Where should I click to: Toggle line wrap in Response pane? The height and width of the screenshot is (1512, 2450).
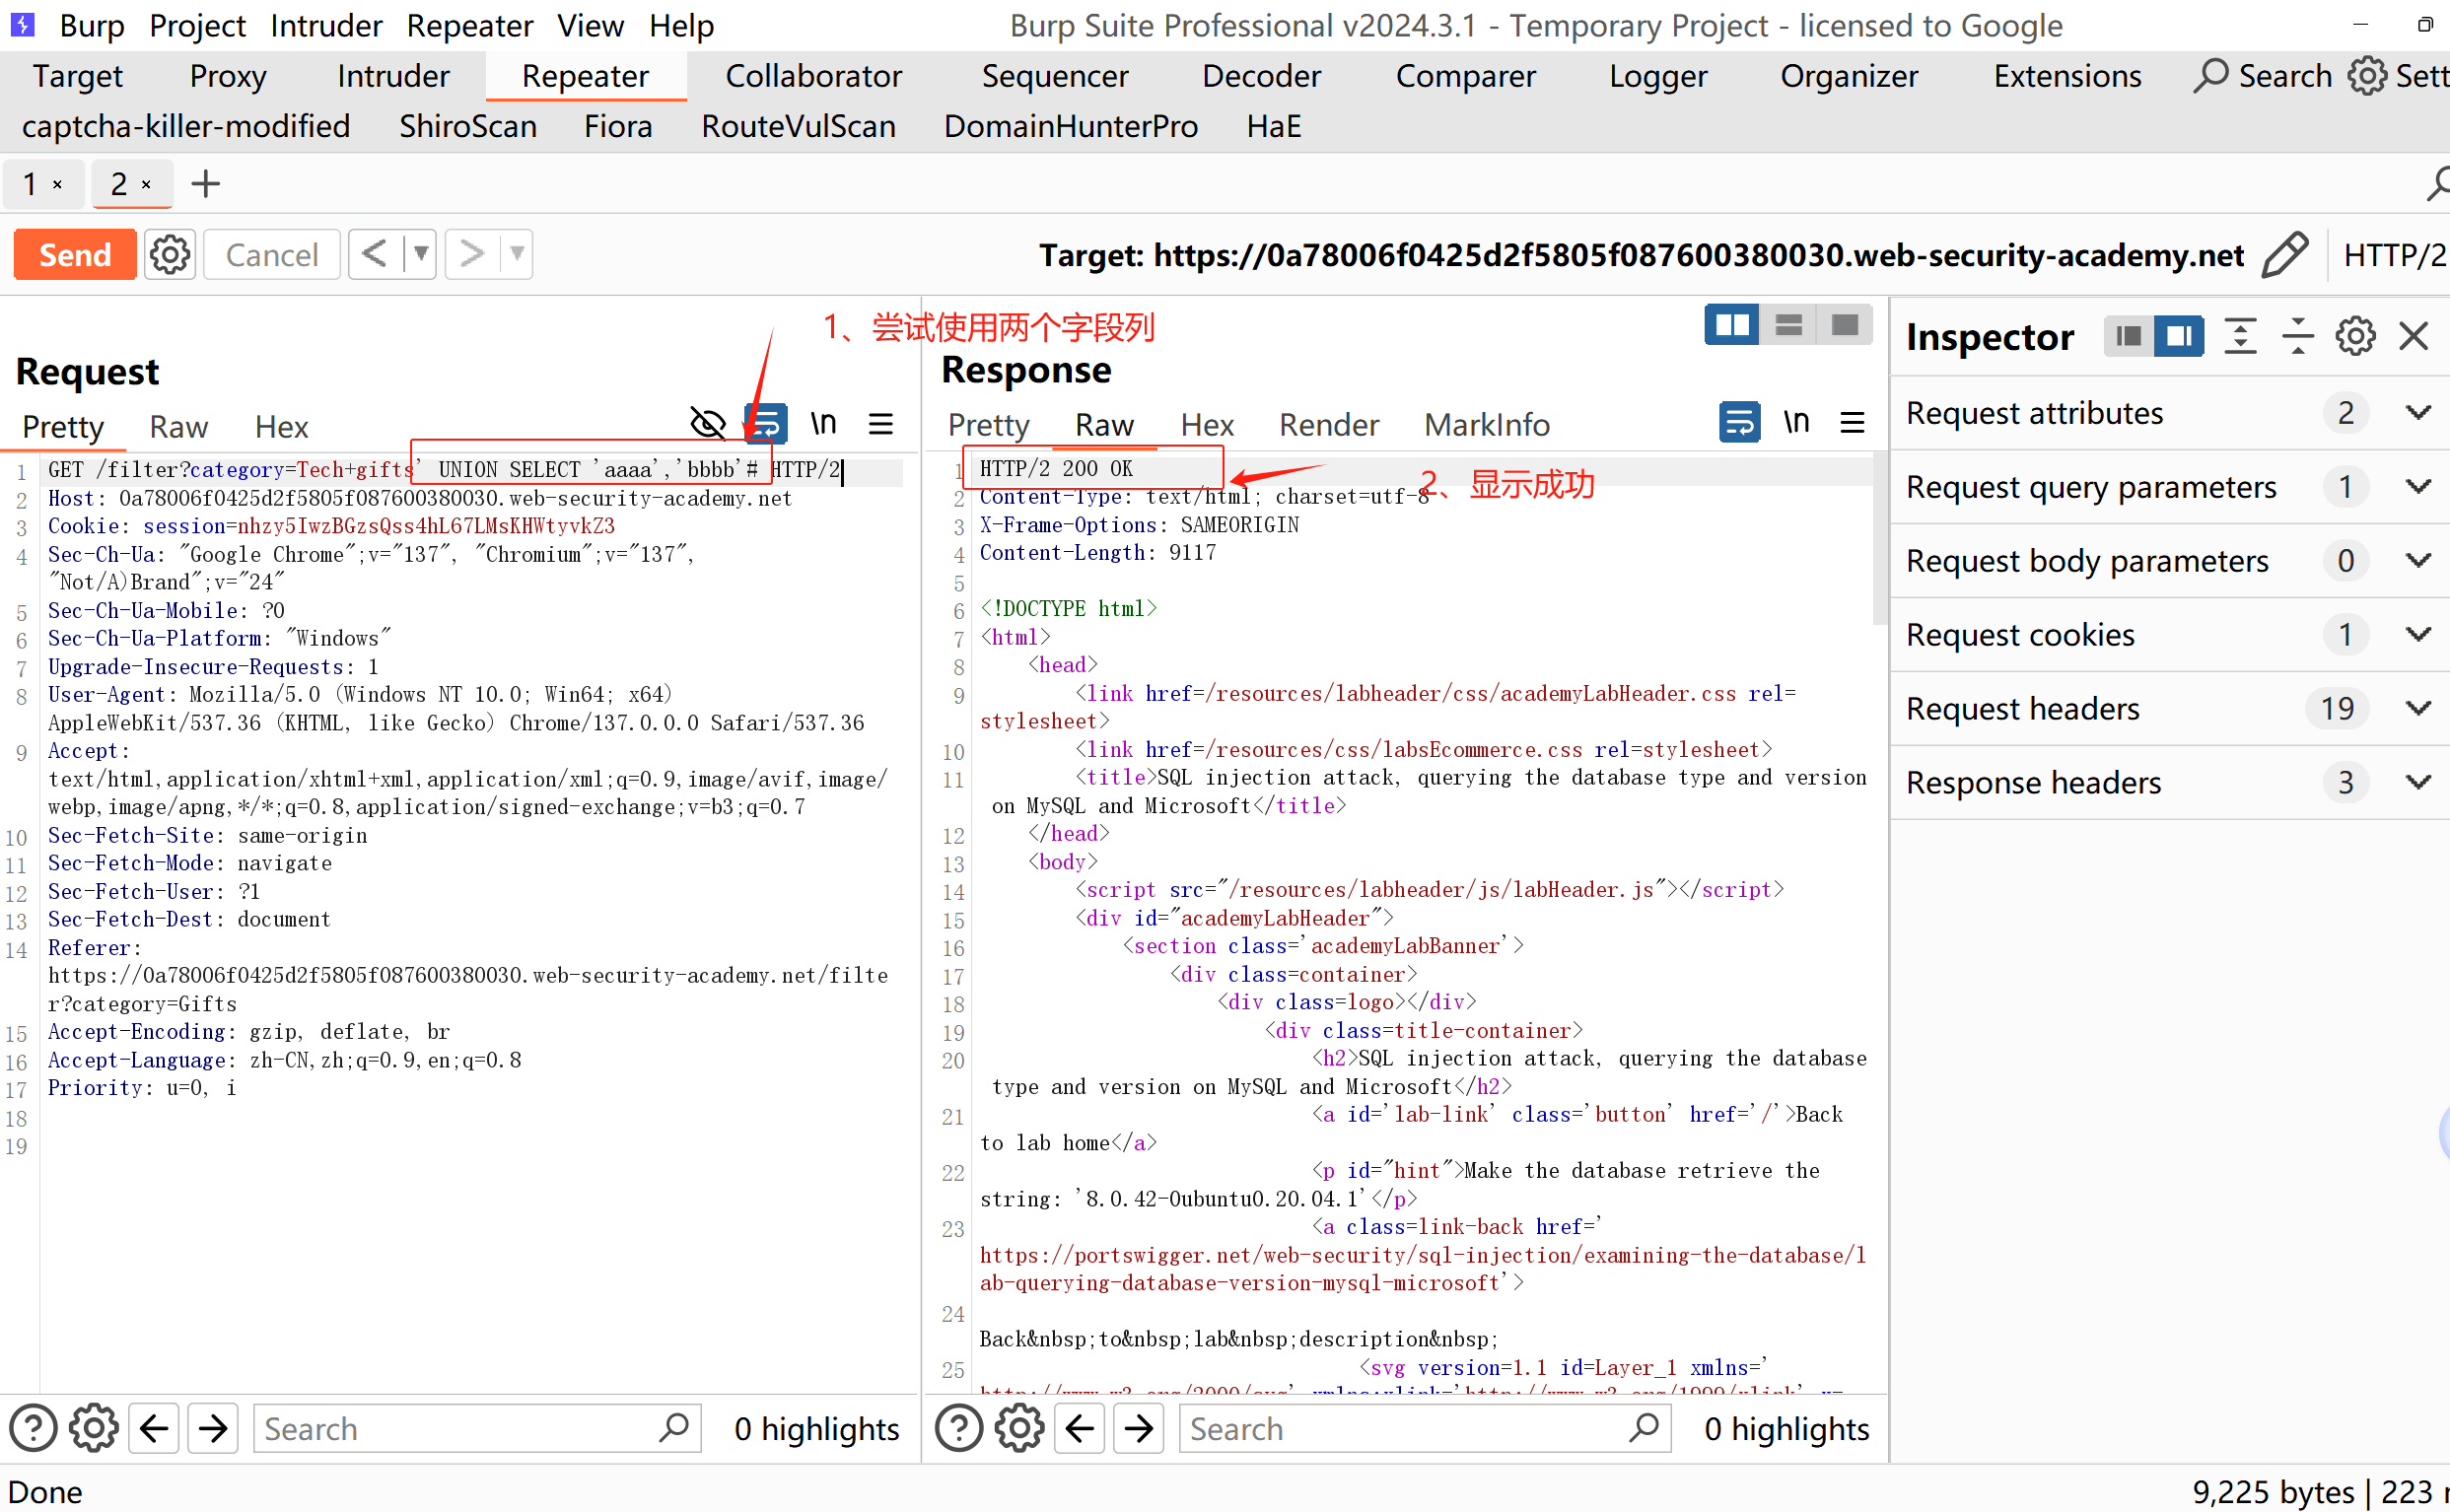click(x=1739, y=423)
